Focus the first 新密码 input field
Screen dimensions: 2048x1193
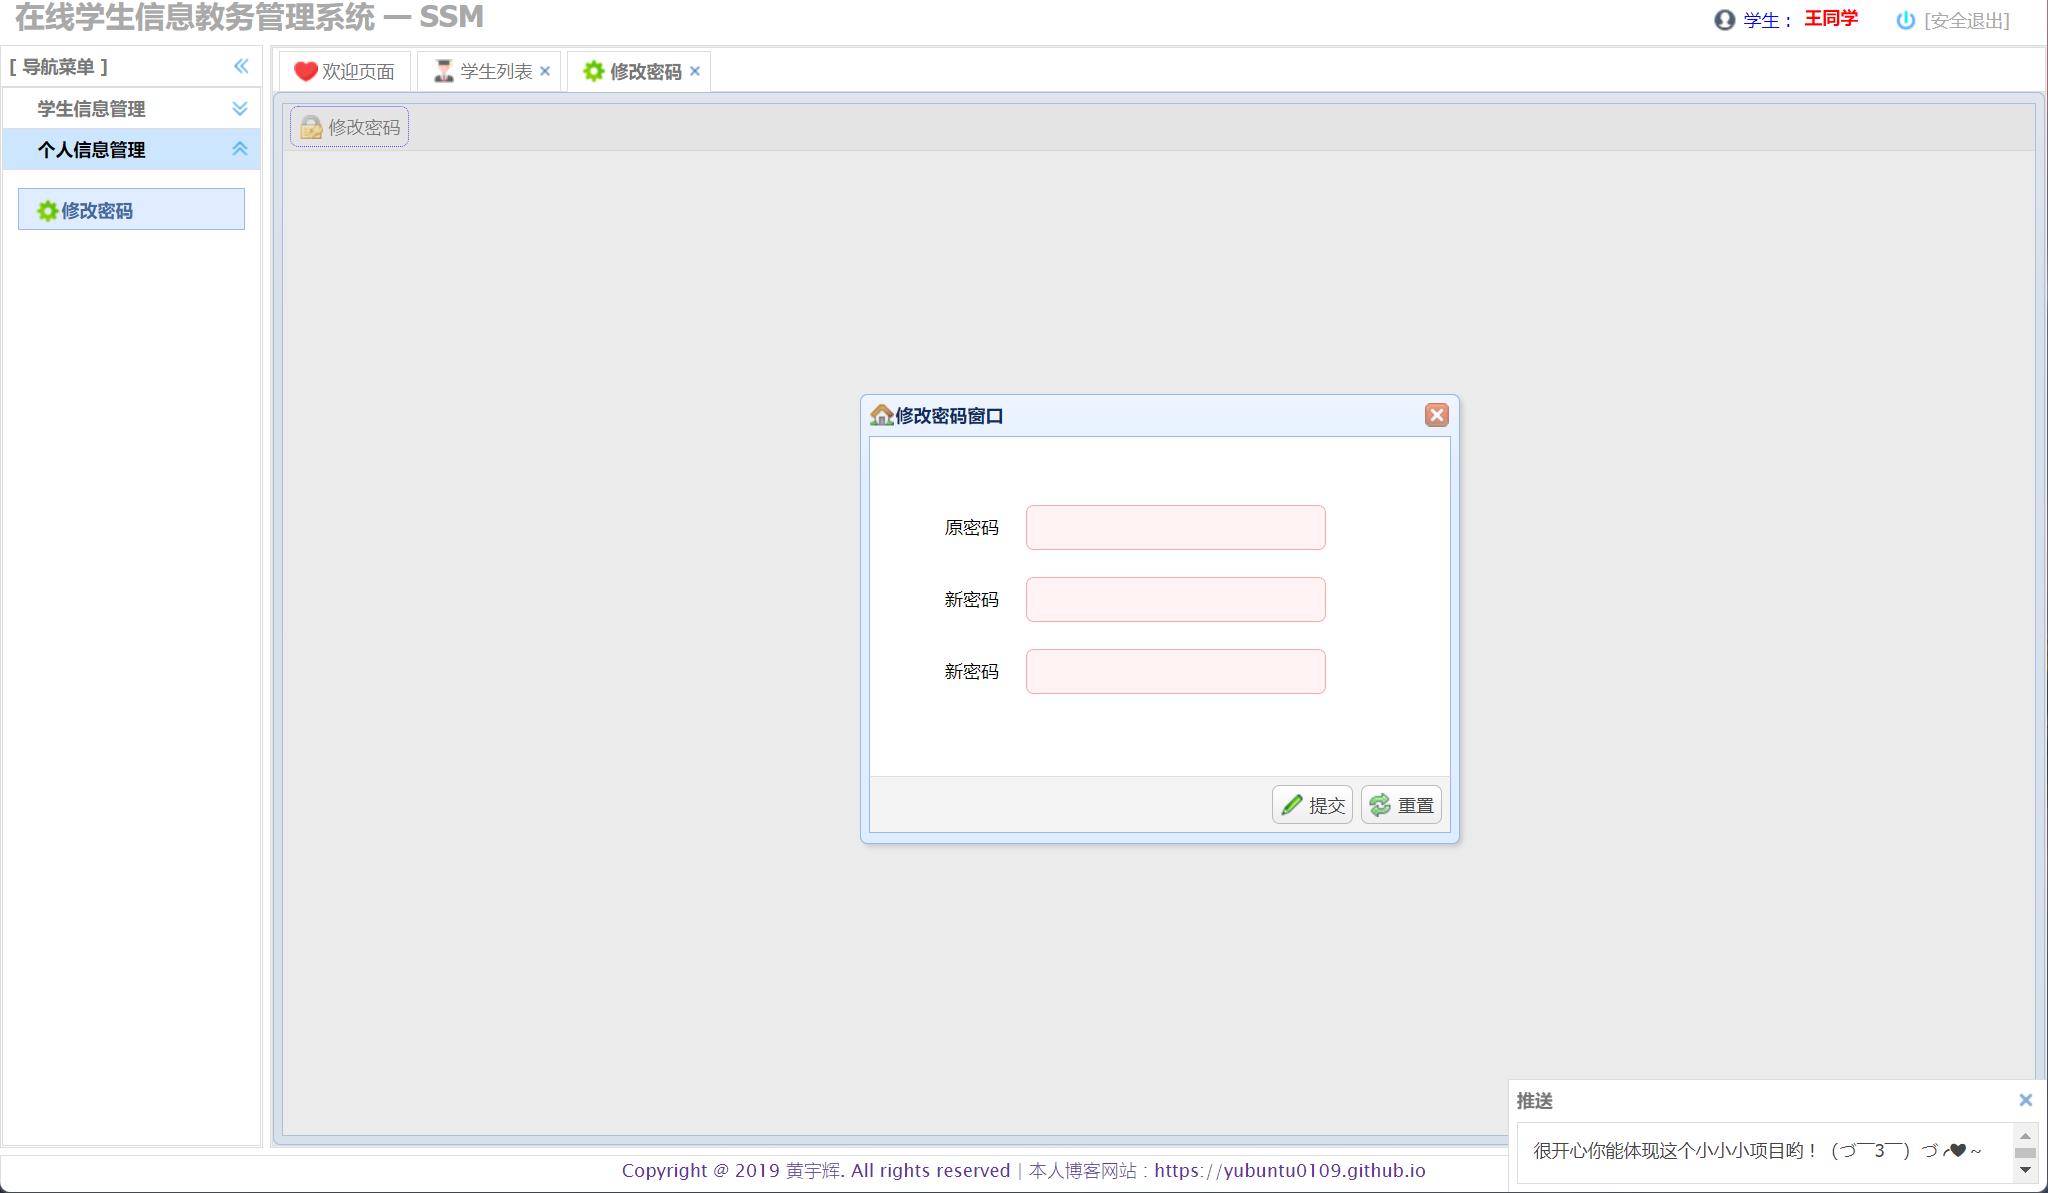(x=1175, y=599)
